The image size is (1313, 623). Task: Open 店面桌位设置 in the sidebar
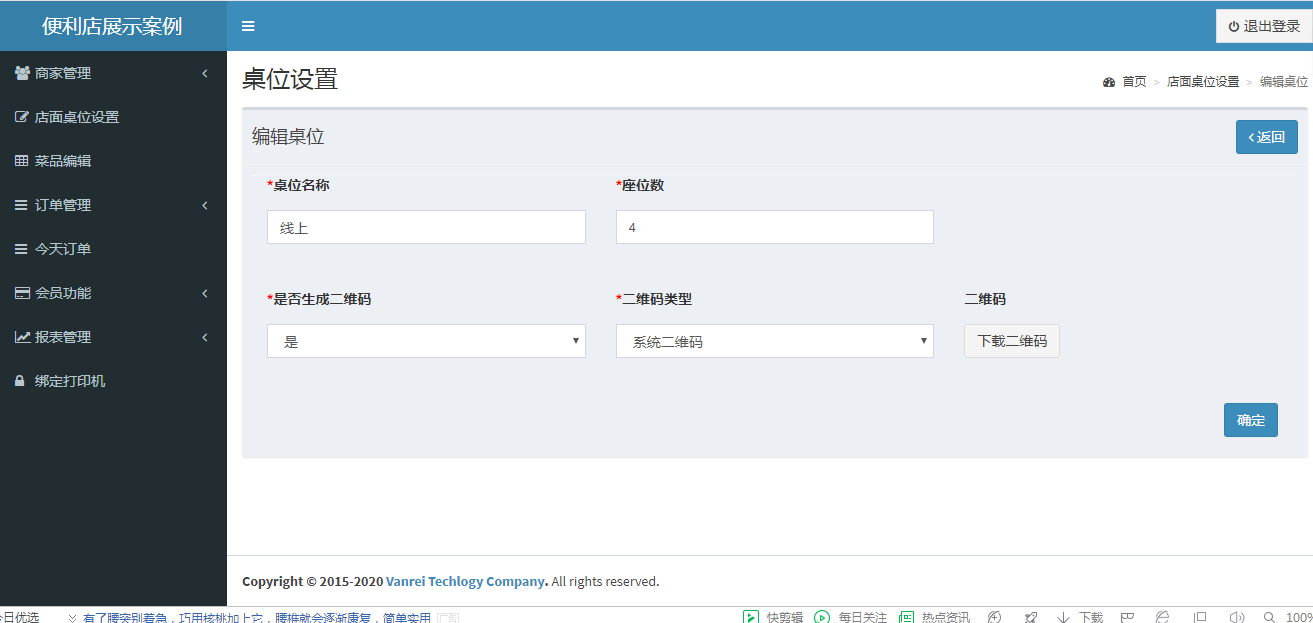click(x=113, y=117)
